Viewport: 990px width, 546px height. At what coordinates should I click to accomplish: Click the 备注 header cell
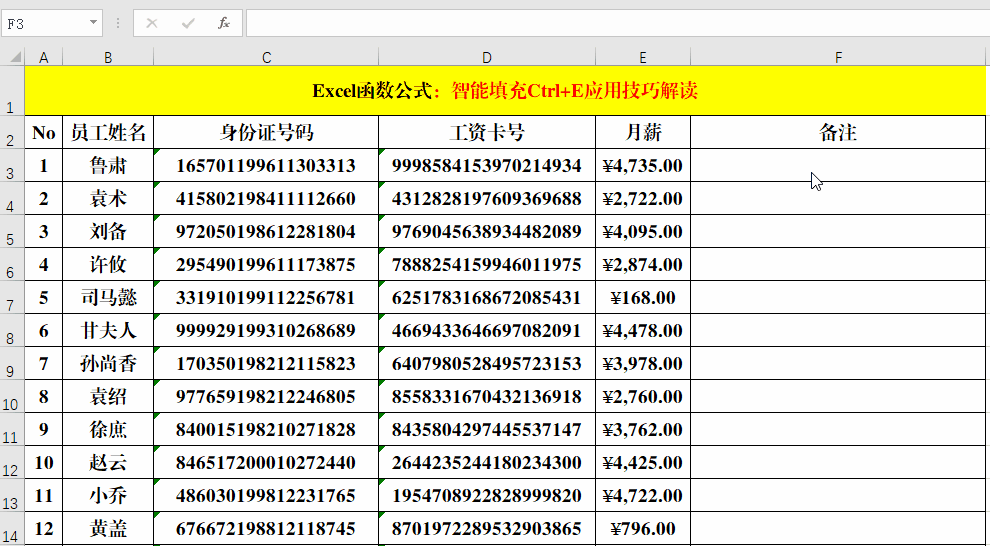(x=838, y=132)
